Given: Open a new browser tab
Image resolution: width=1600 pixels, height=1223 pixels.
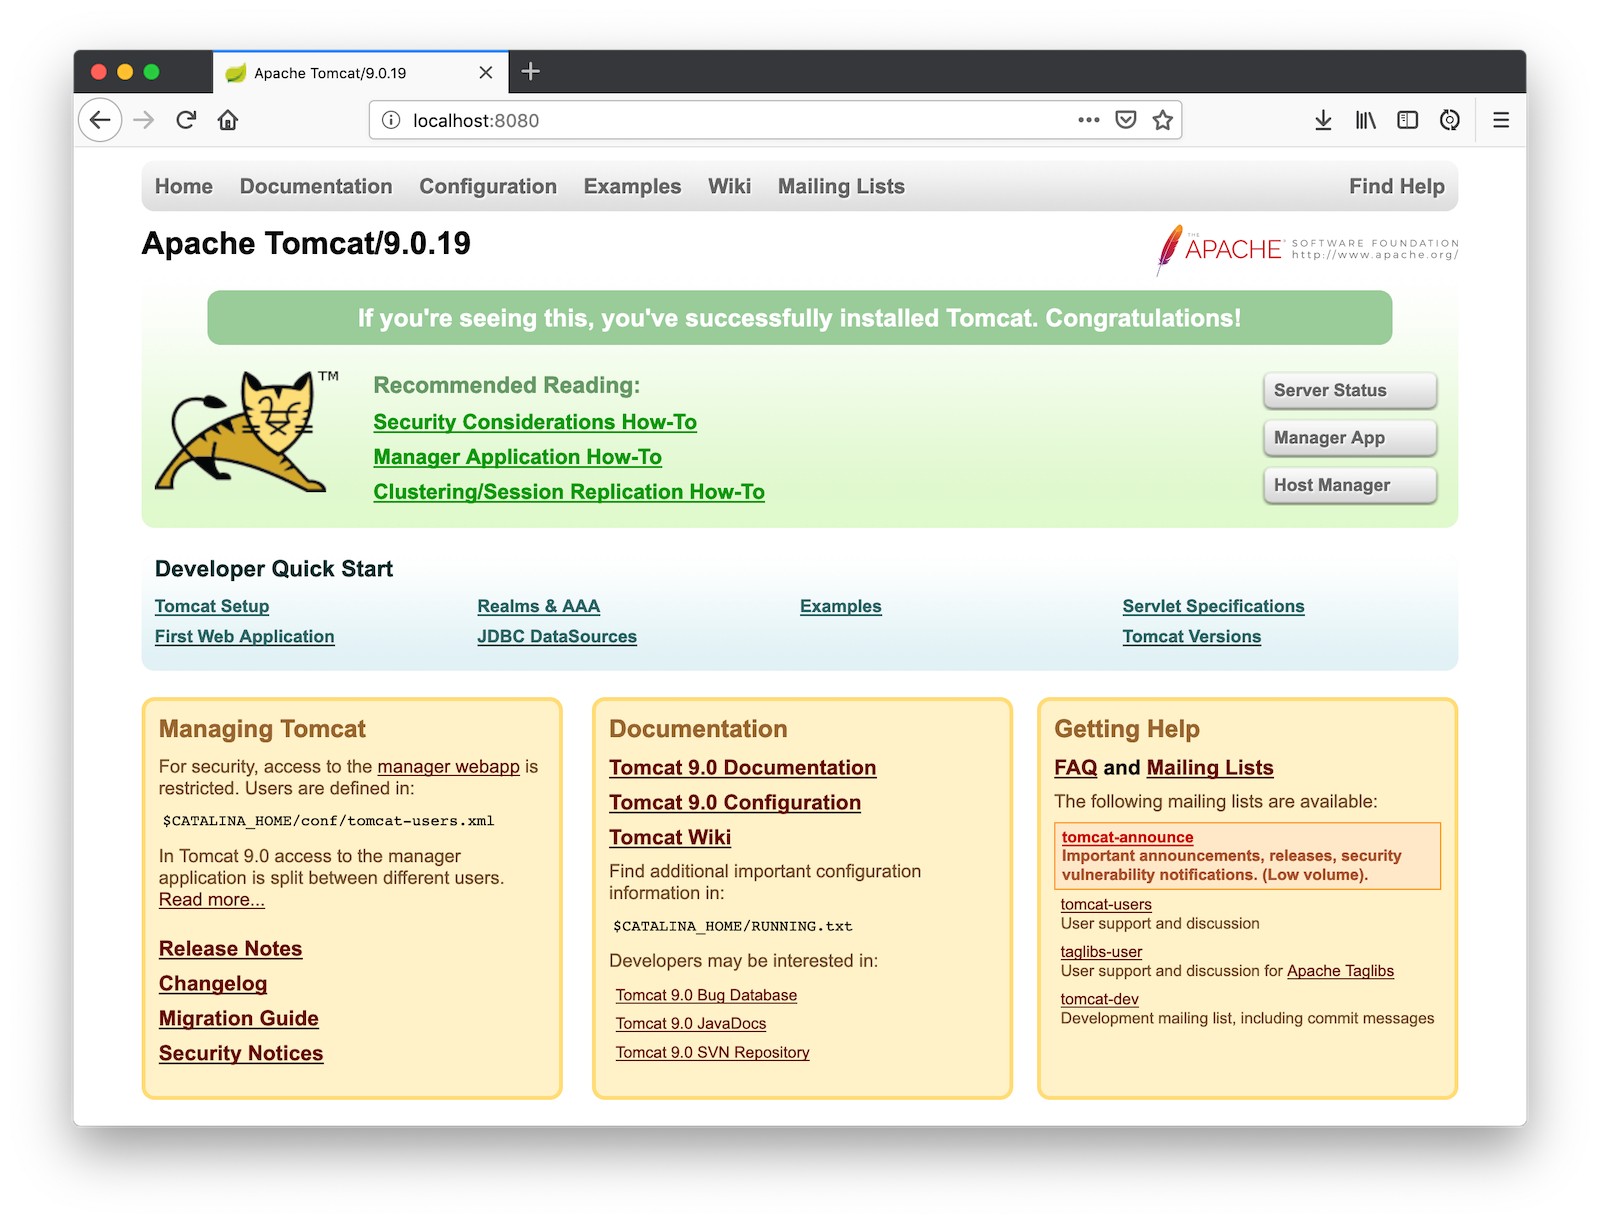Looking at the screenshot, I should (531, 71).
